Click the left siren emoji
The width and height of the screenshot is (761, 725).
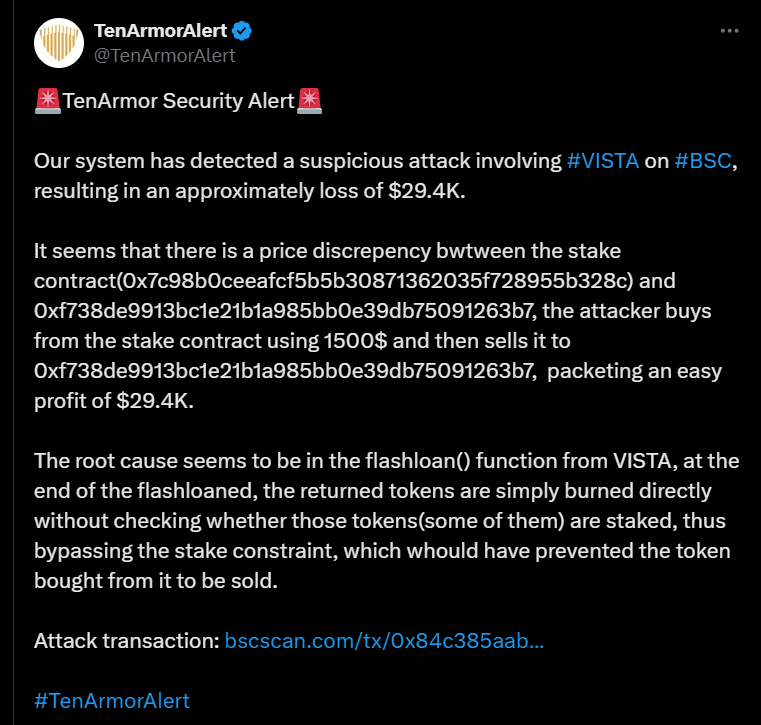pyautogui.click(x=46, y=101)
